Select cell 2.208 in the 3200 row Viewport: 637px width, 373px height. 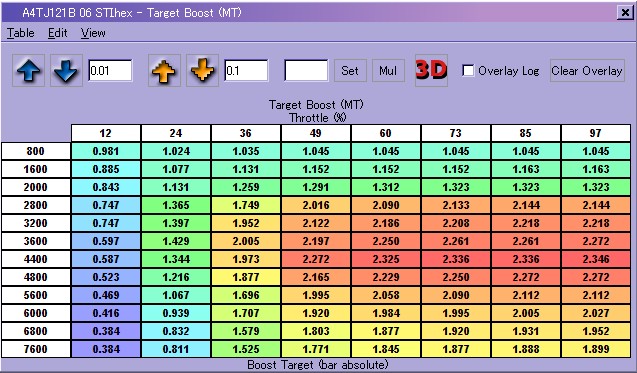(x=456, y=223)
